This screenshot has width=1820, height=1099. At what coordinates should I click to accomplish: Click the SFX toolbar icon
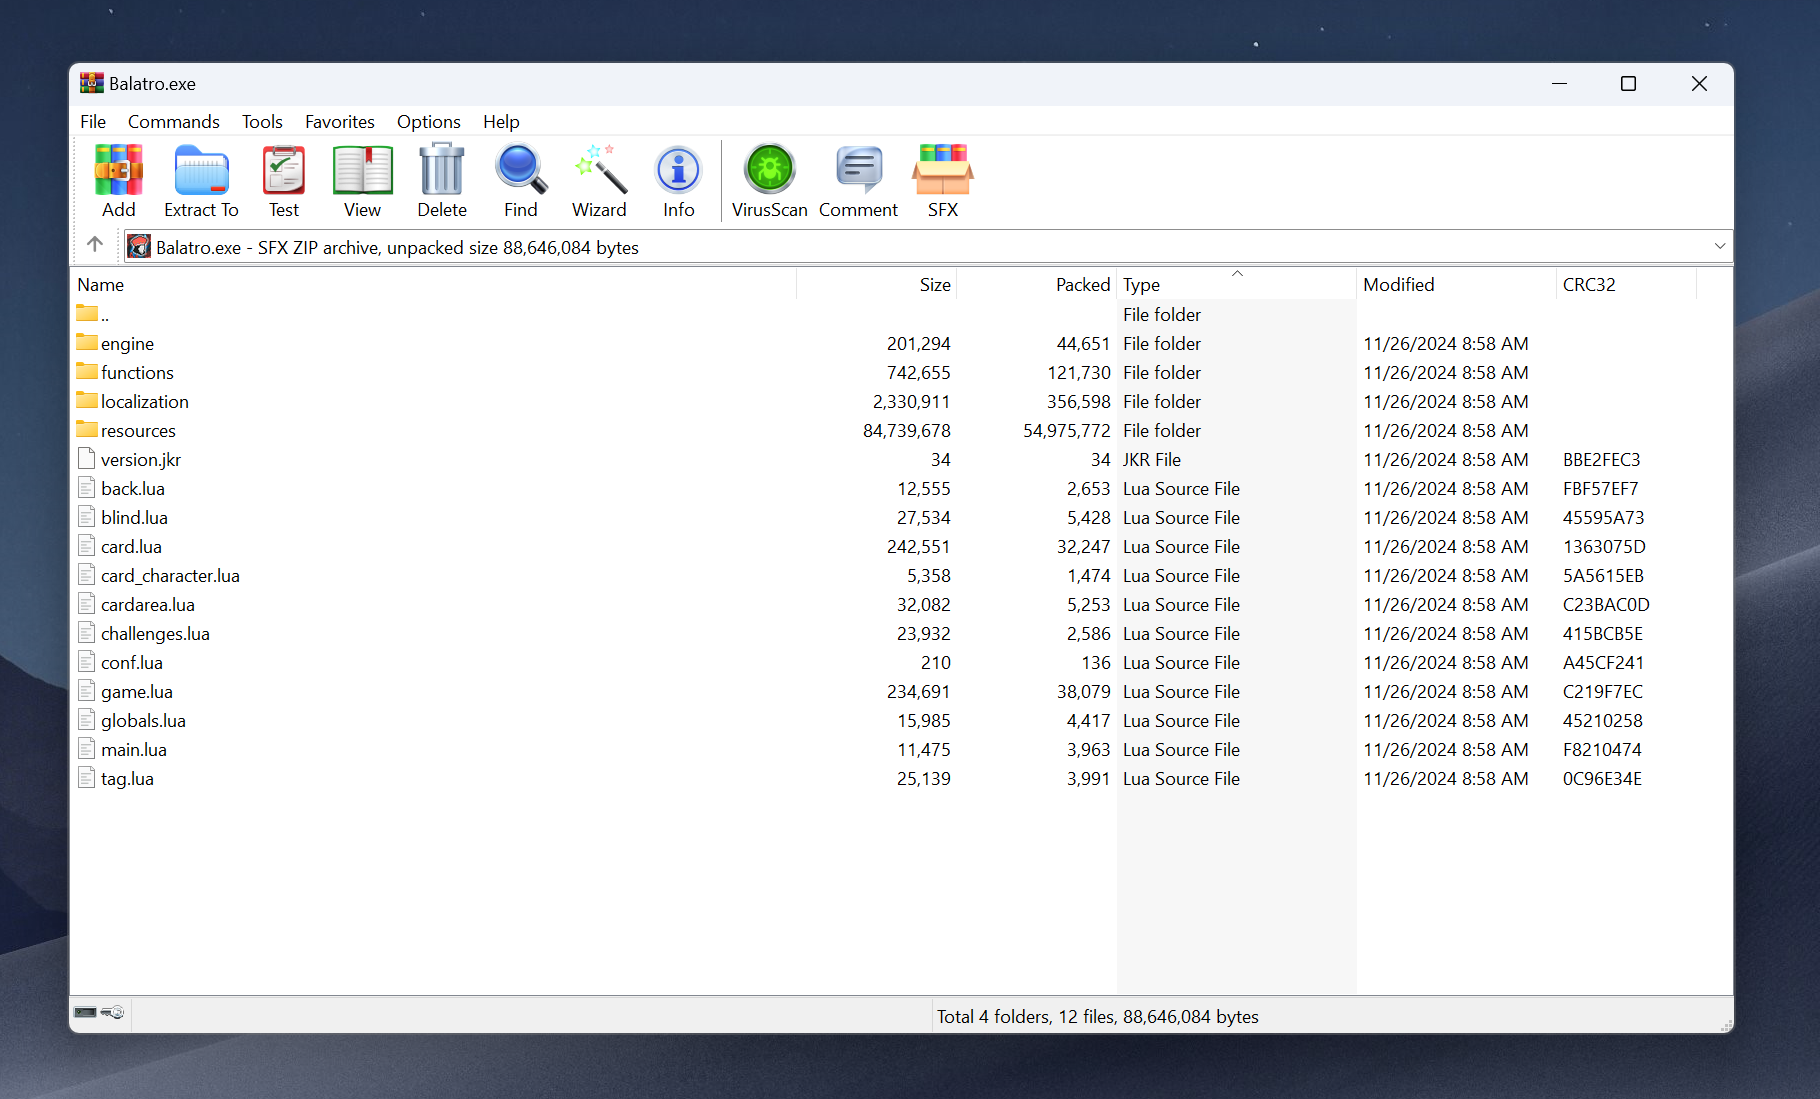coord(943,170)
